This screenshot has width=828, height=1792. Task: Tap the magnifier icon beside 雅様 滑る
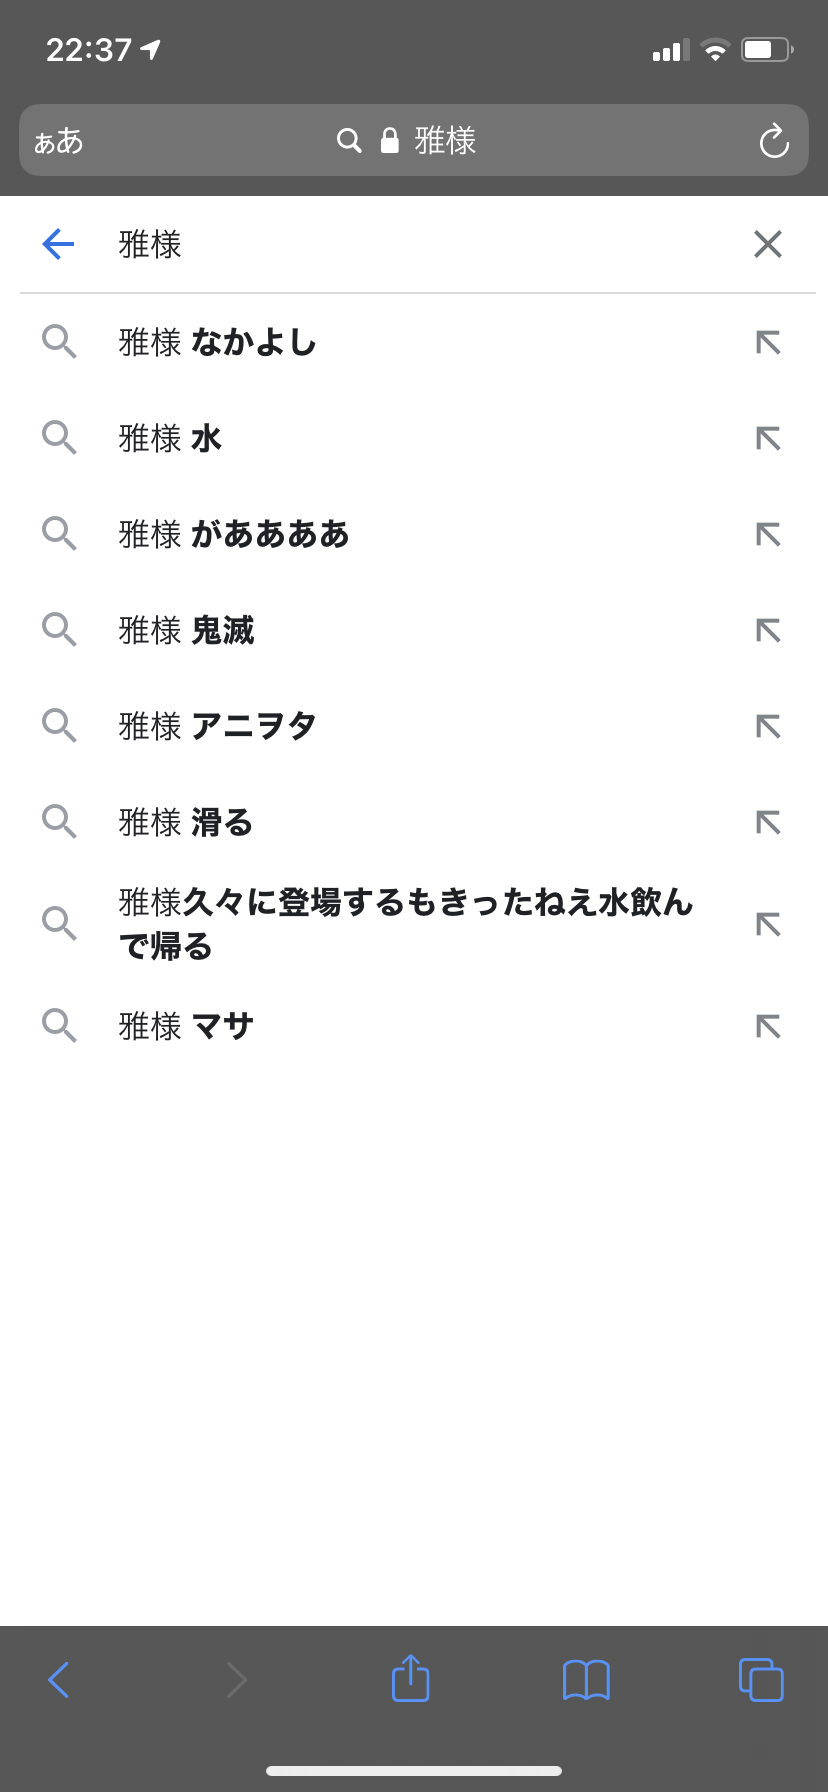tap(59, 822)
